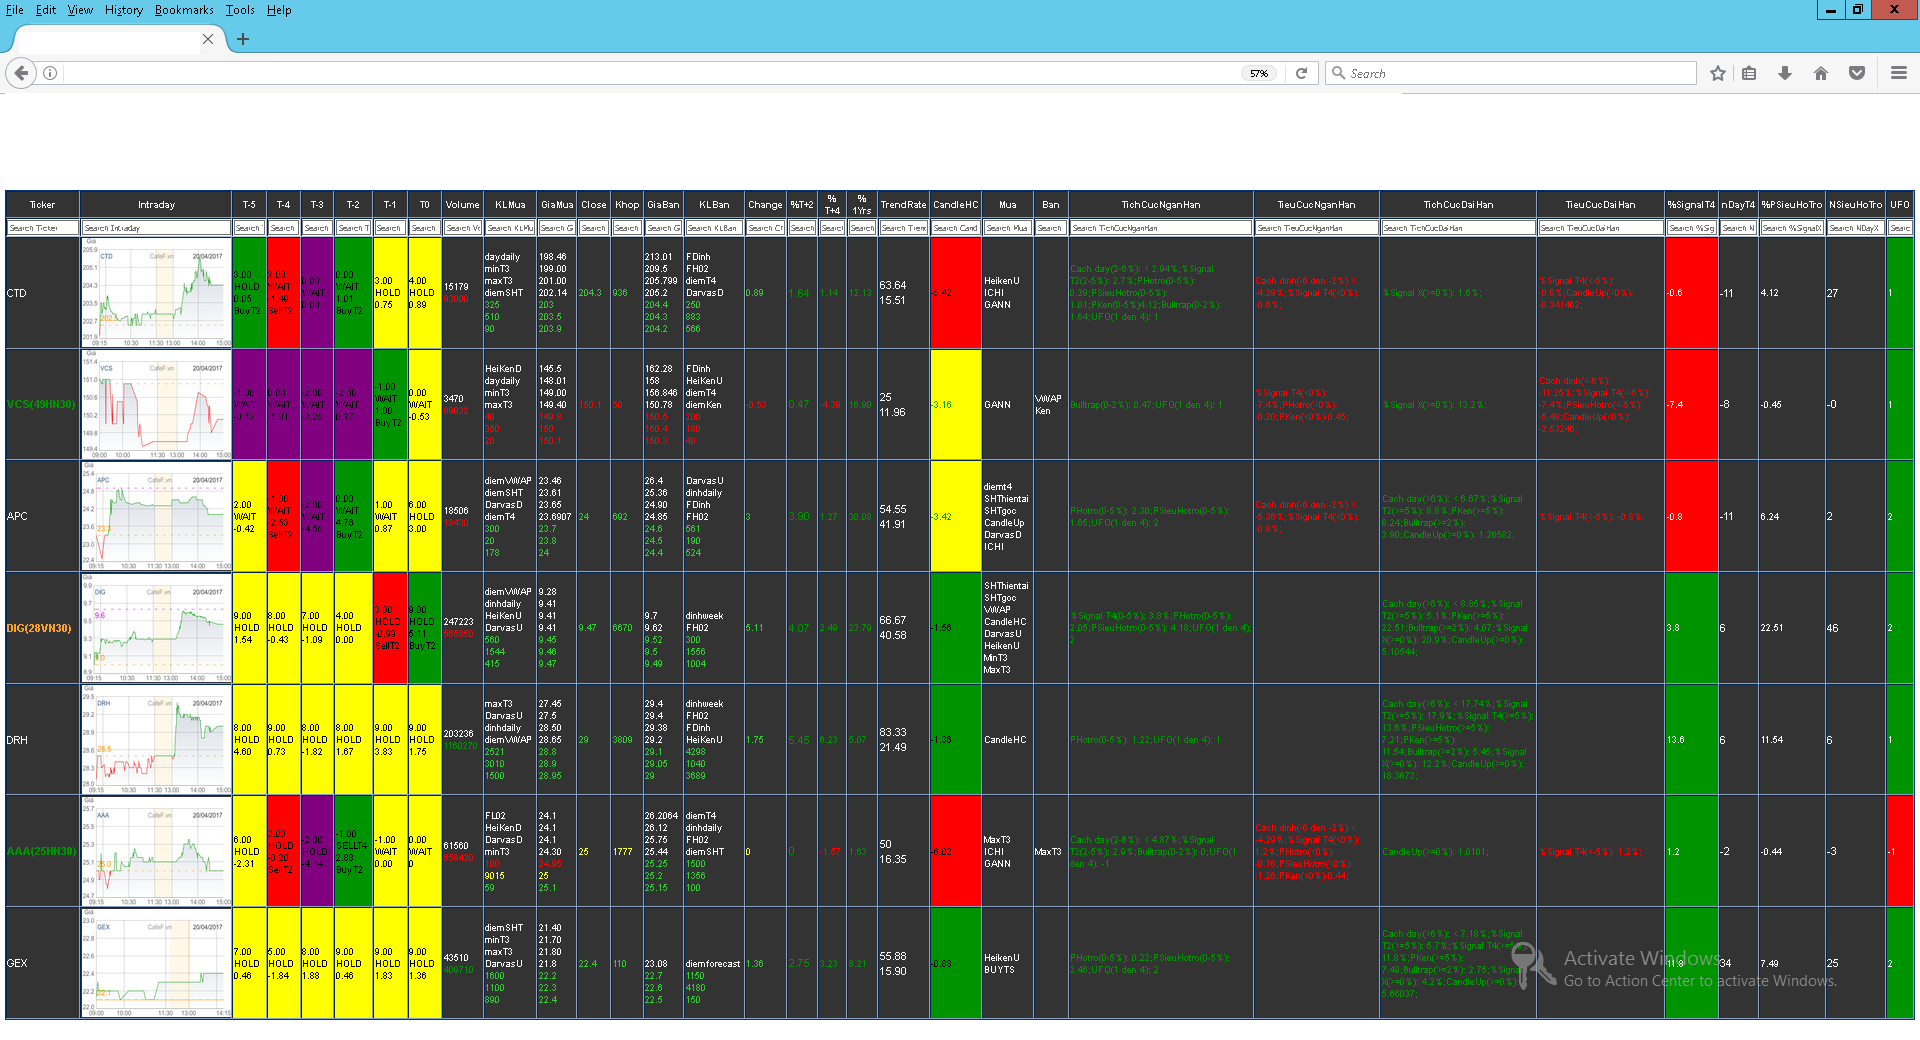The height and width of the screenshot is (1040, 1920).
Task: Close the current browser tab
Action: click(x=208, y=39)
